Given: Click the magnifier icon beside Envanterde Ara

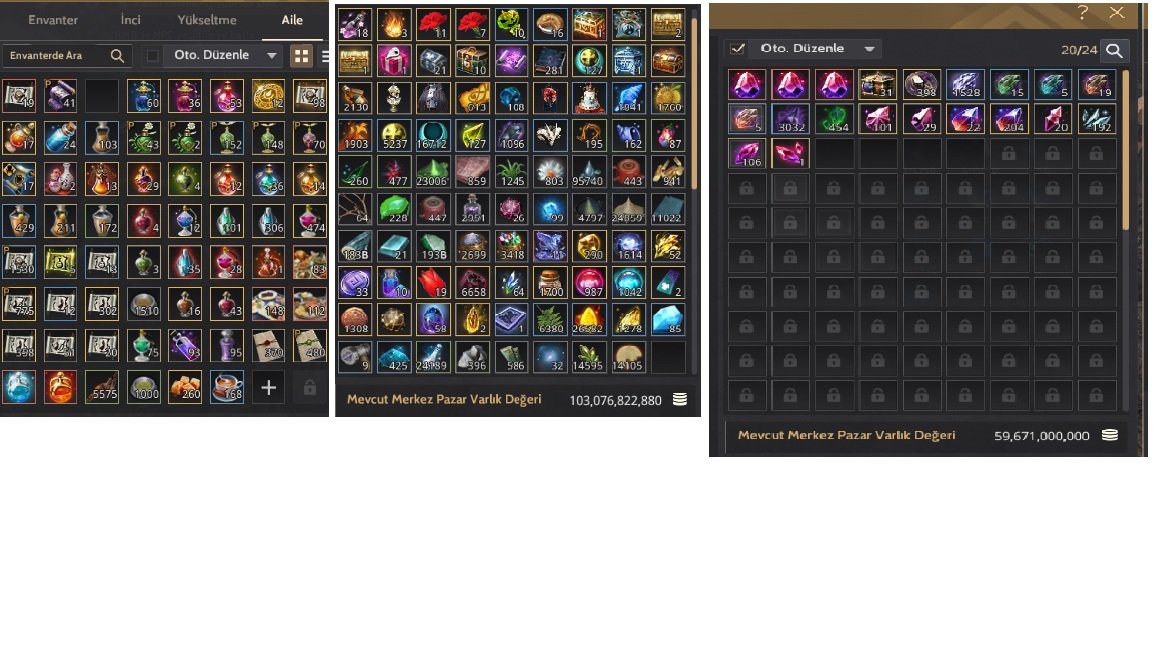Looking at the screenshot, I should point(117,55).
